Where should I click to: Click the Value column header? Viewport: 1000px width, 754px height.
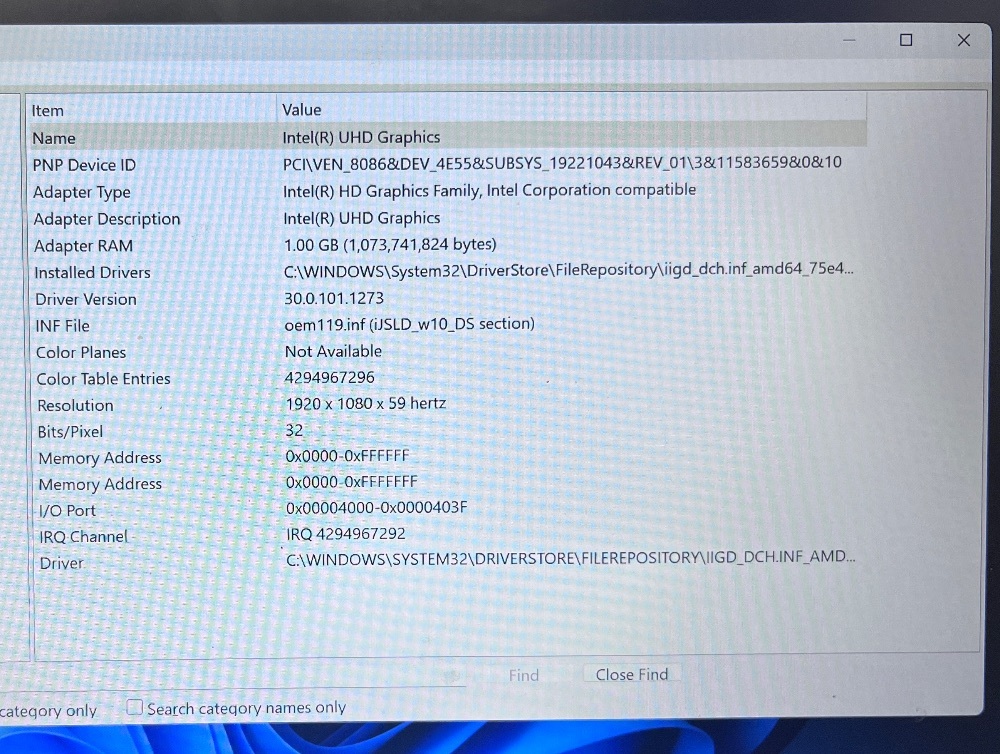[x=571, y=109]
